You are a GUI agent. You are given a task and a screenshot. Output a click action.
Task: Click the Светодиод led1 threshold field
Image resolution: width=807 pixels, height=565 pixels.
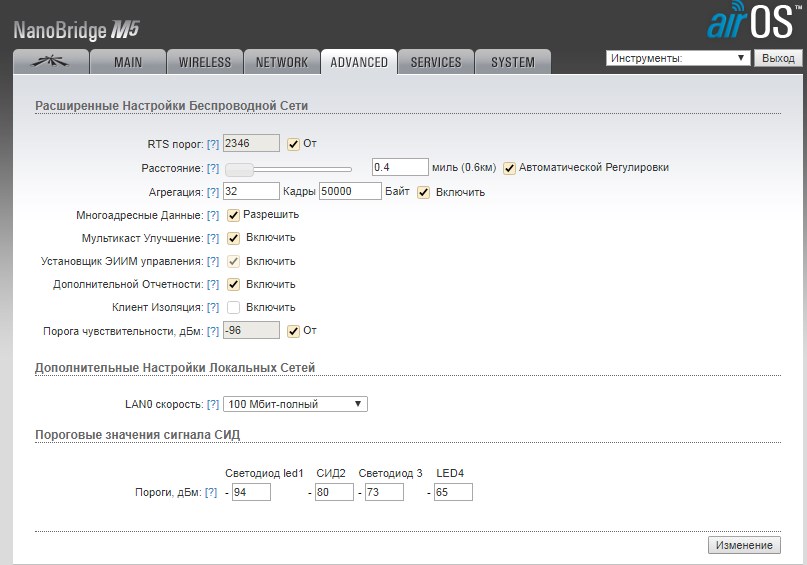coord(251,492)
